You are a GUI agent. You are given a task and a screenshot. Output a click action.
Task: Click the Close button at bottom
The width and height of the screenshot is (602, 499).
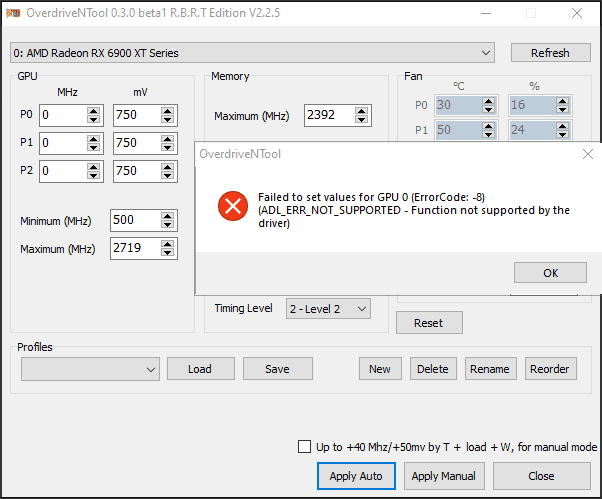click(x=541, y=476)
